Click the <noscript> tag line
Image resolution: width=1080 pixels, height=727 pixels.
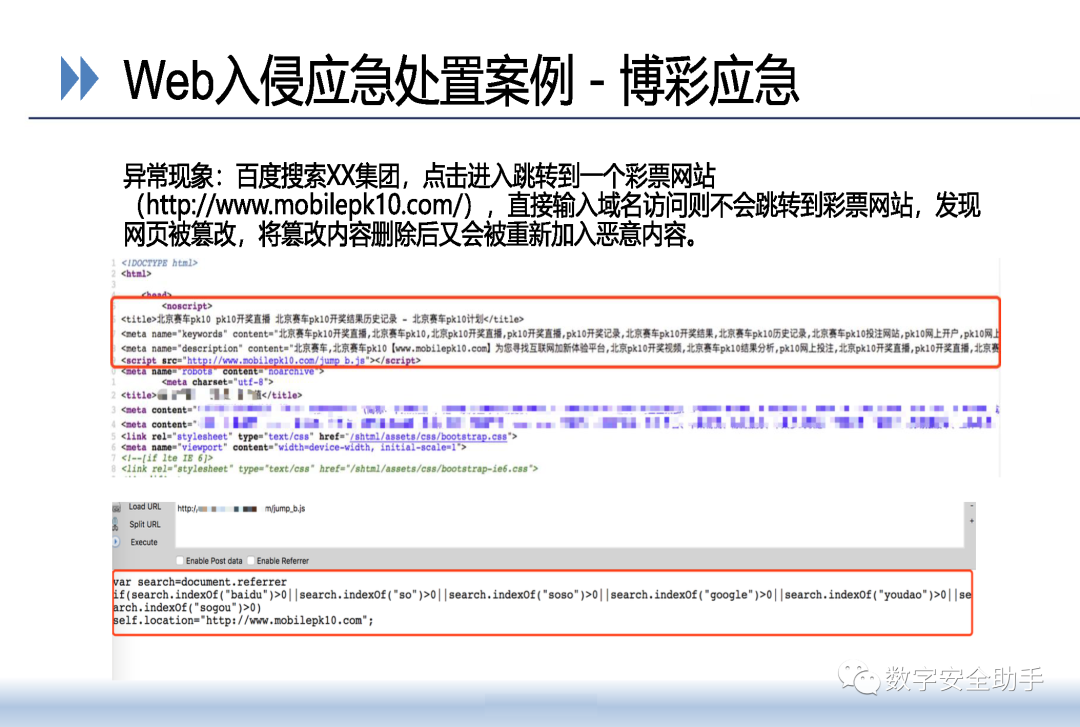[187, 306]
